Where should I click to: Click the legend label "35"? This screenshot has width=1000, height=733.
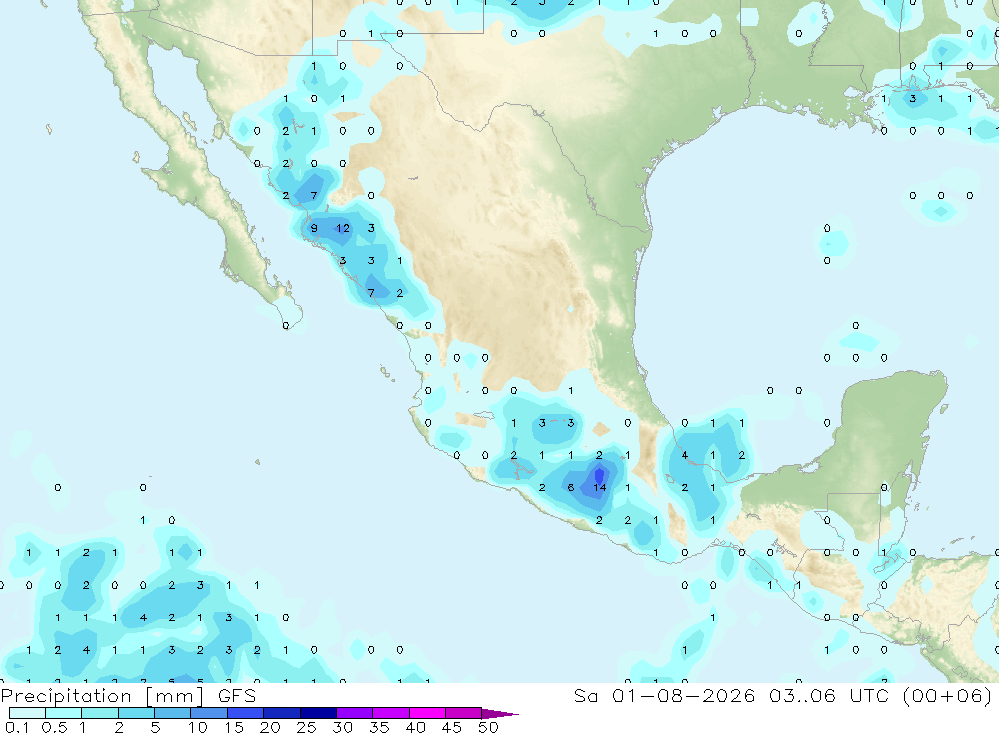(379, 727)
